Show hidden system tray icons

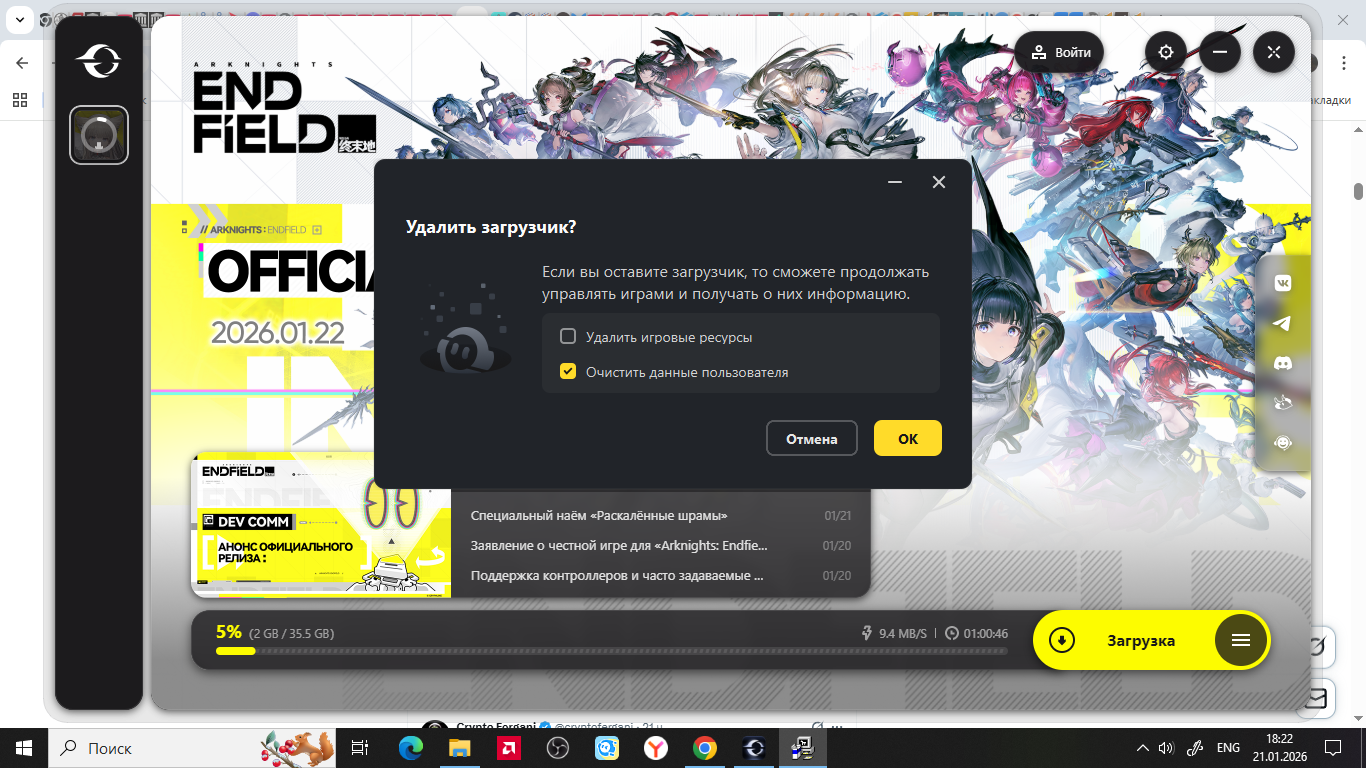tap(1143, 747)
